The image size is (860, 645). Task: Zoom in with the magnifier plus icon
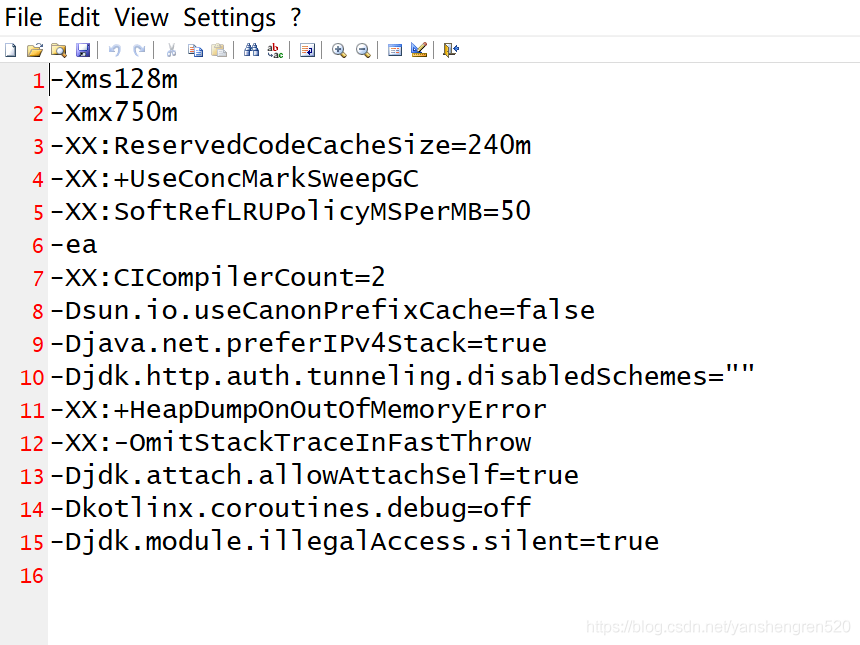(x=339, y=50)
